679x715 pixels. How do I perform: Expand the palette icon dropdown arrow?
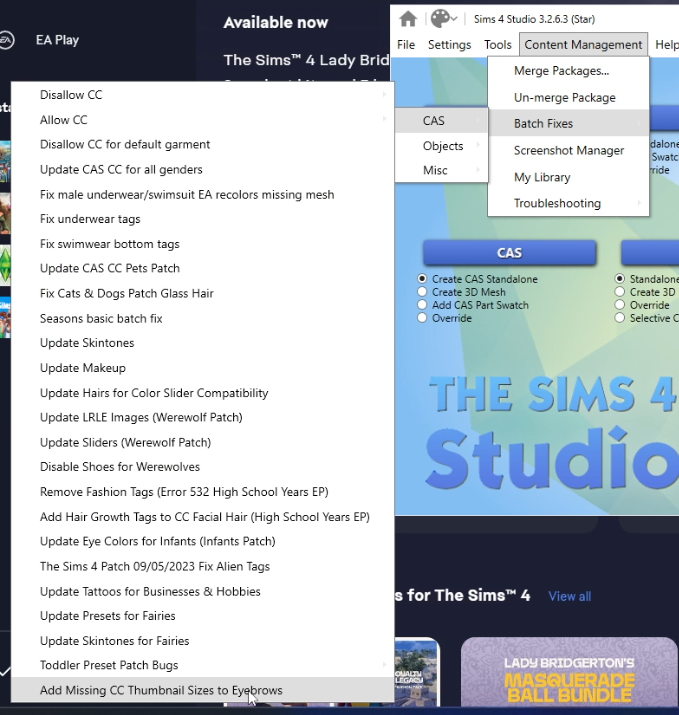pos(454,19)
